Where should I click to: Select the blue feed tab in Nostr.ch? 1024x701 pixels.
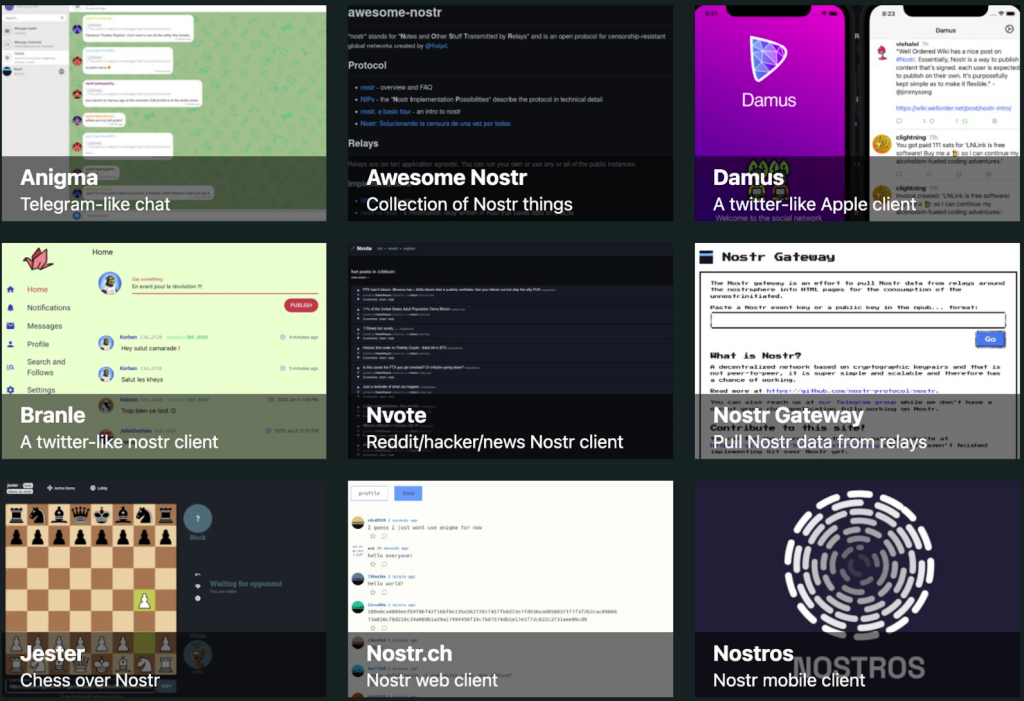tap(407, 493)
